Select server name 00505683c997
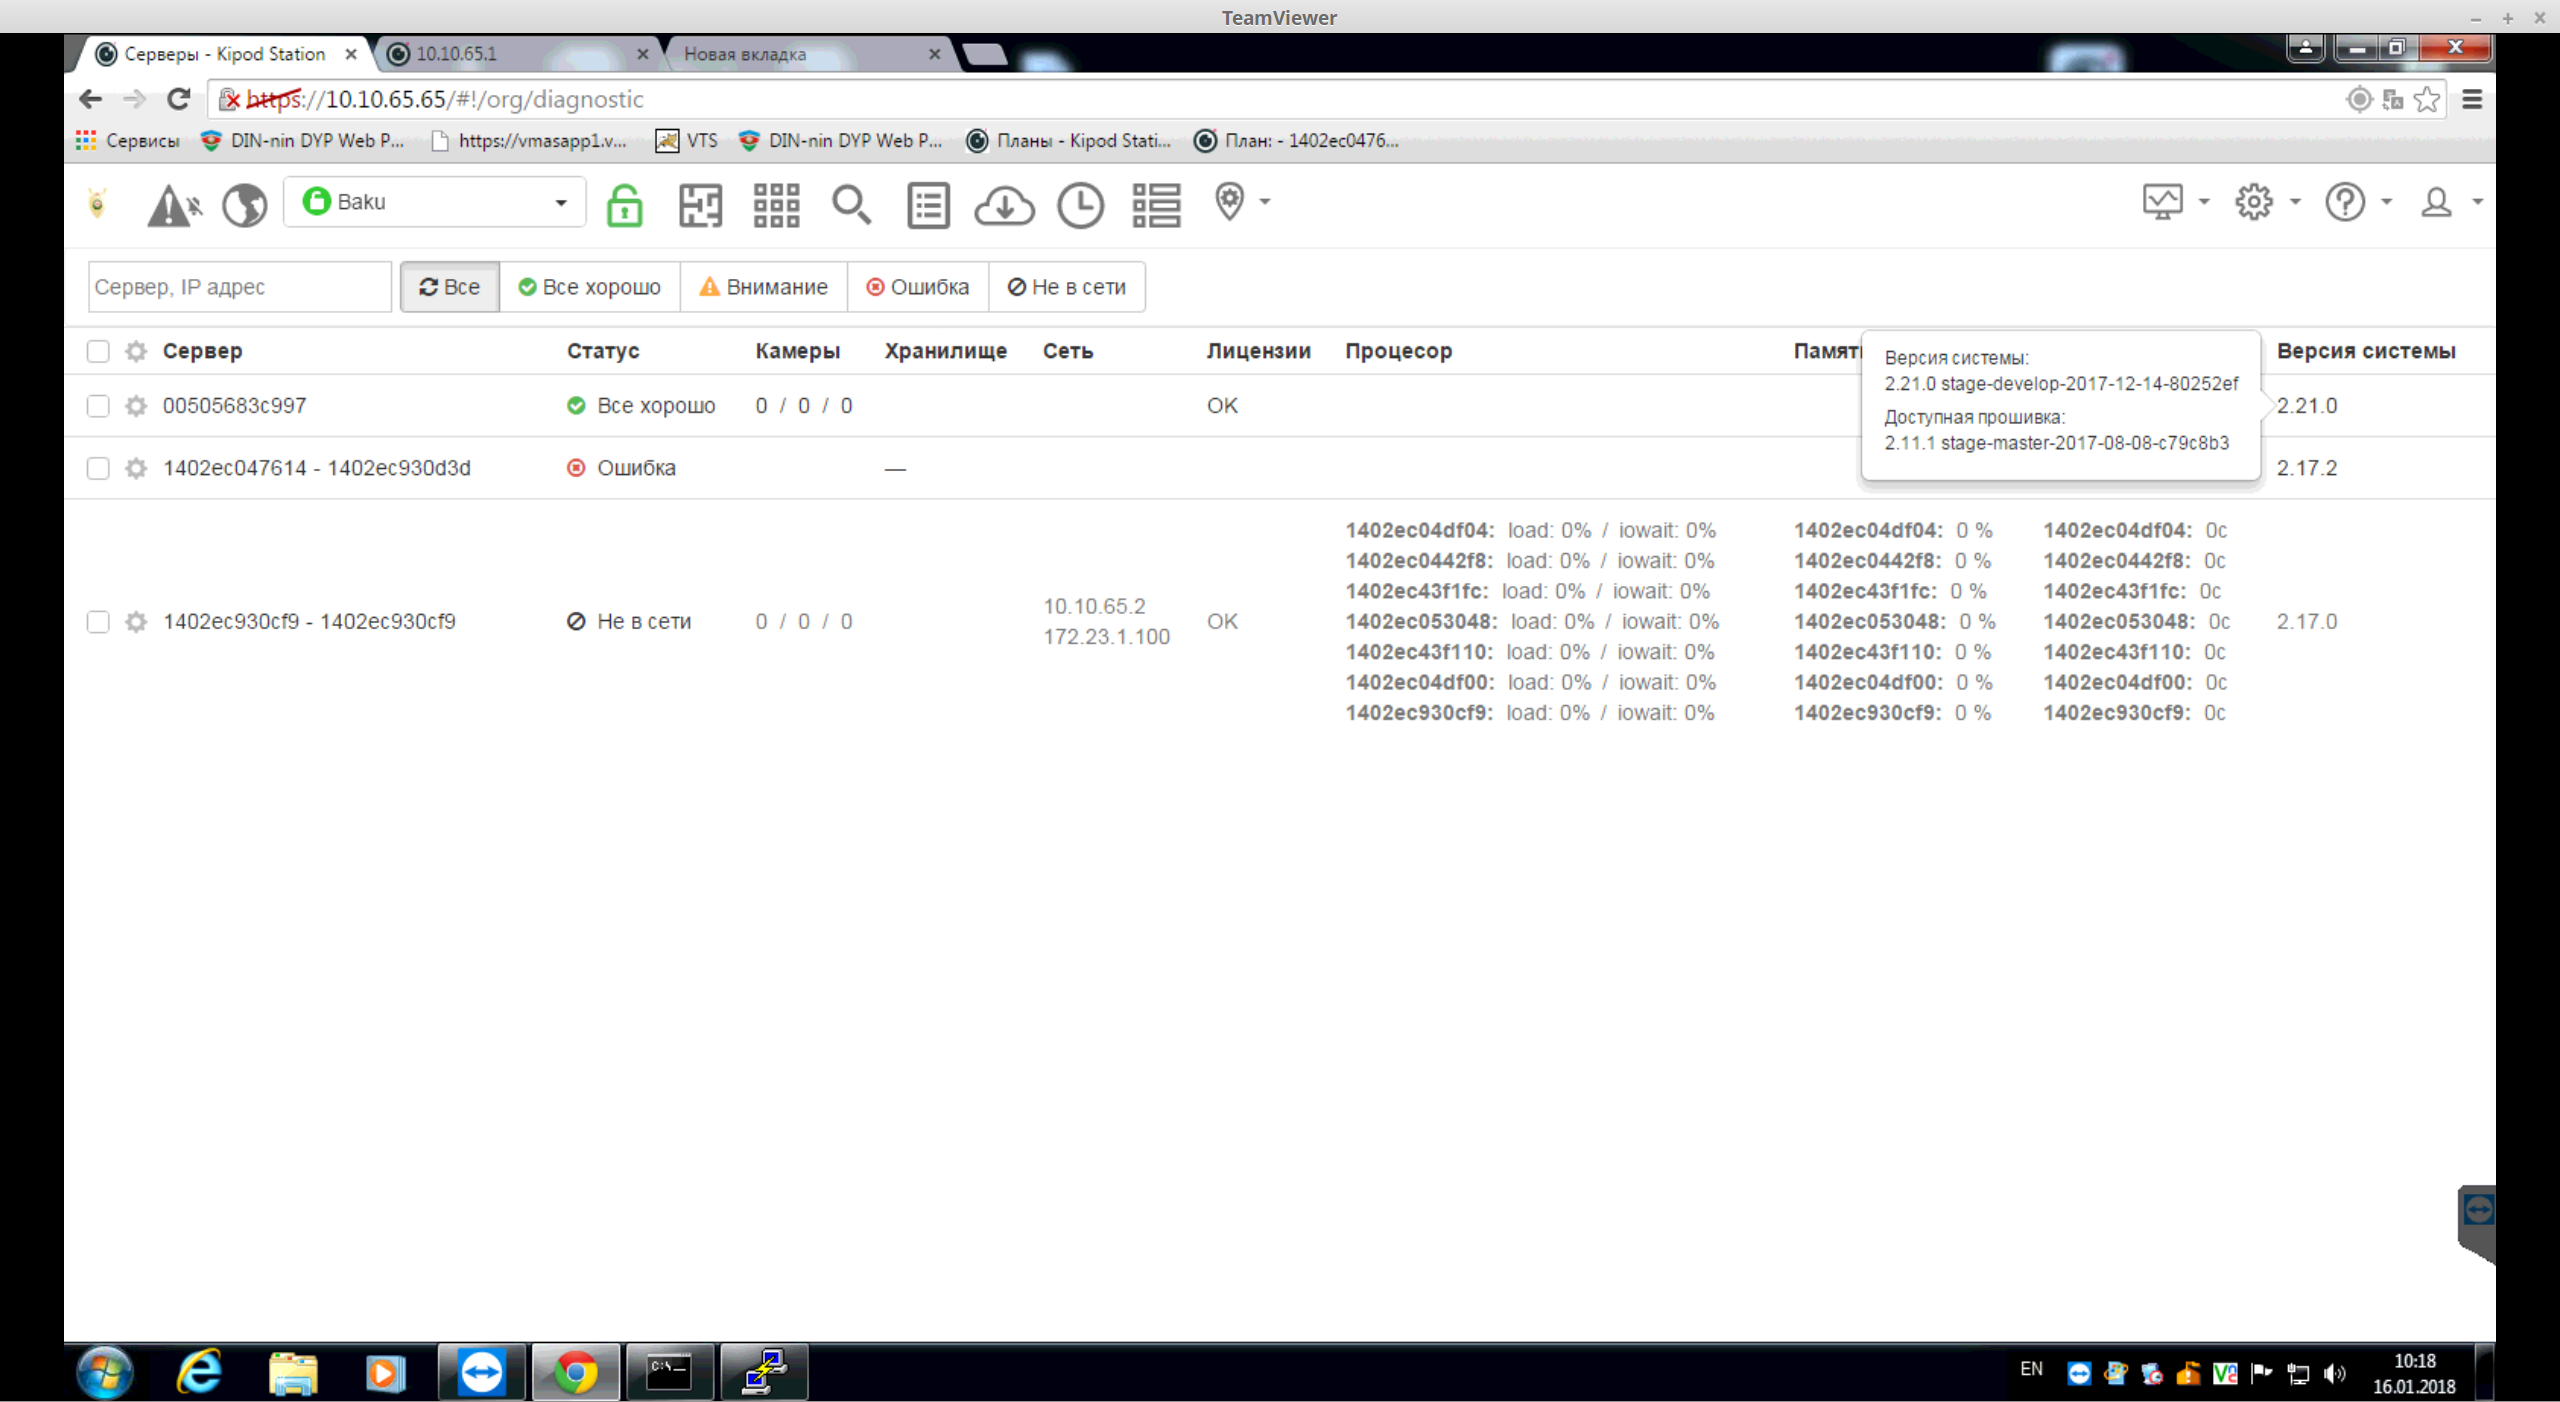 tap(235, 406)
